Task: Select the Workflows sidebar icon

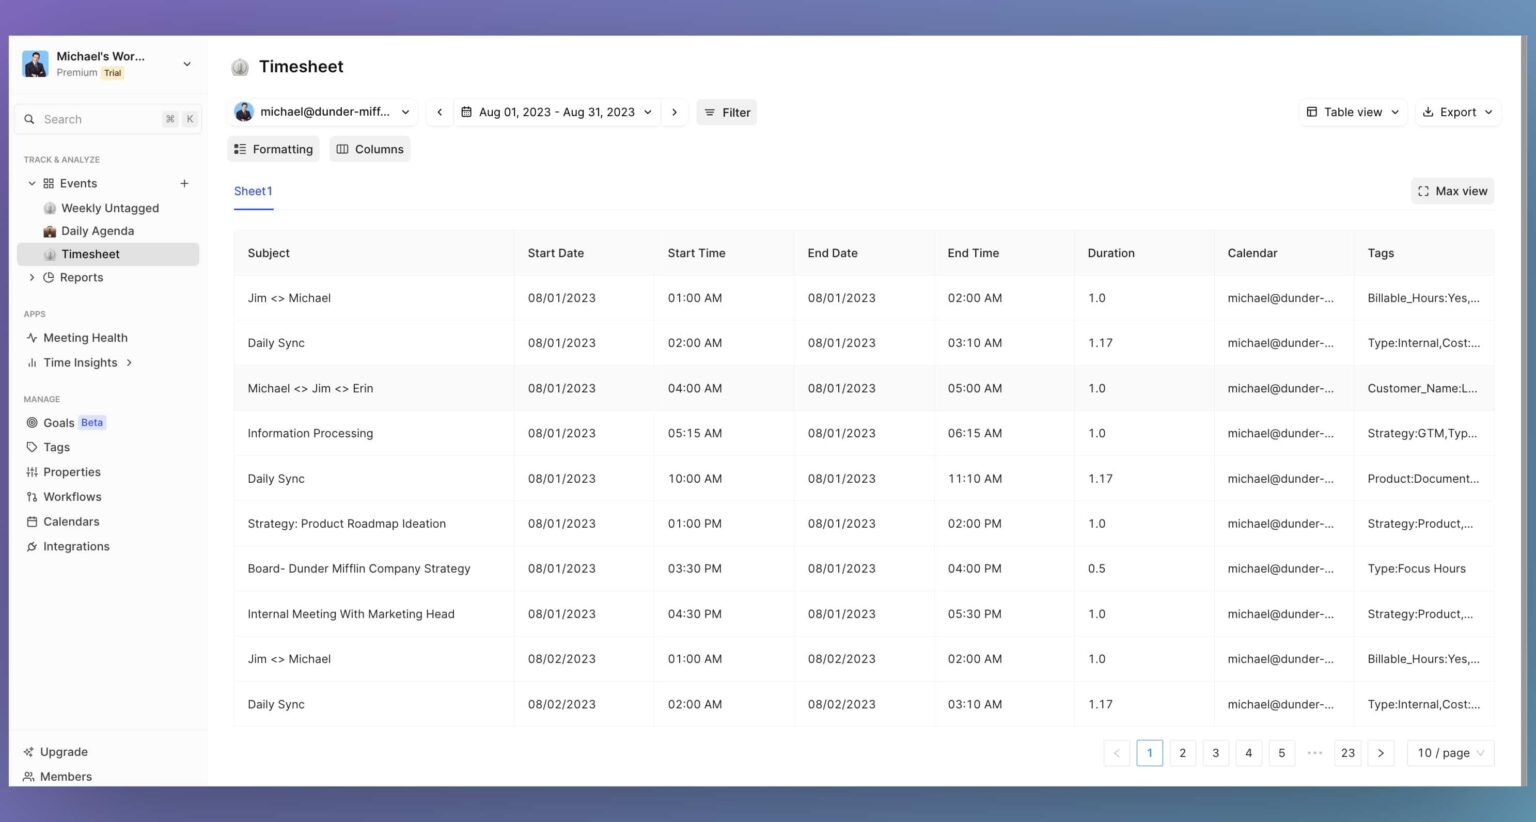Action: pyautogui.click(x=32, y=496)
